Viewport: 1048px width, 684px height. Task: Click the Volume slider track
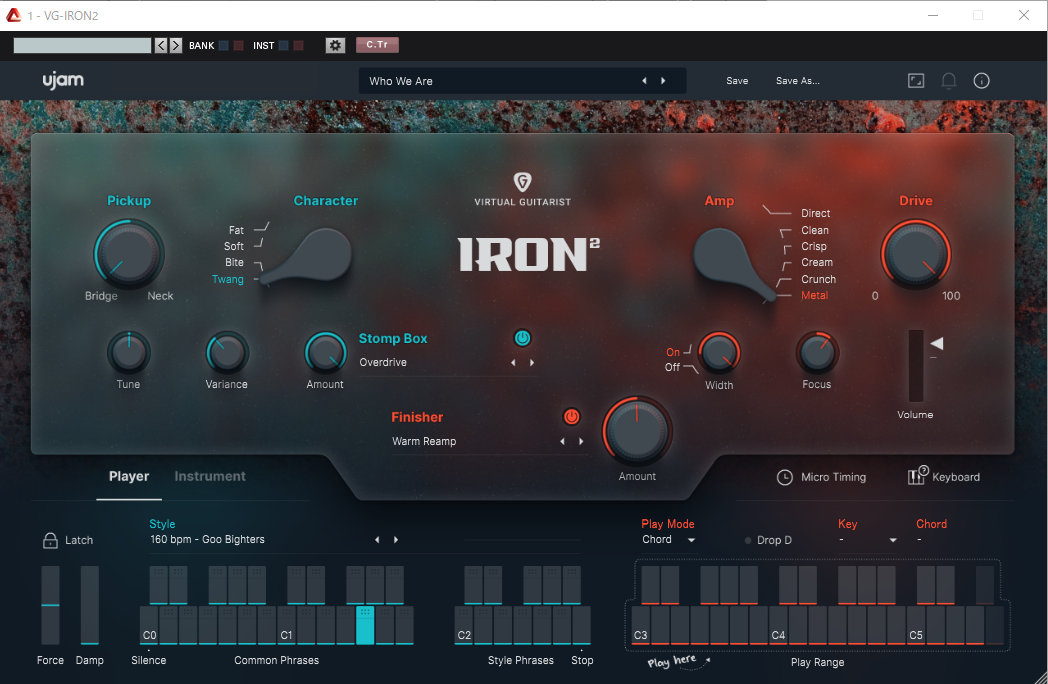pos(916,365)
